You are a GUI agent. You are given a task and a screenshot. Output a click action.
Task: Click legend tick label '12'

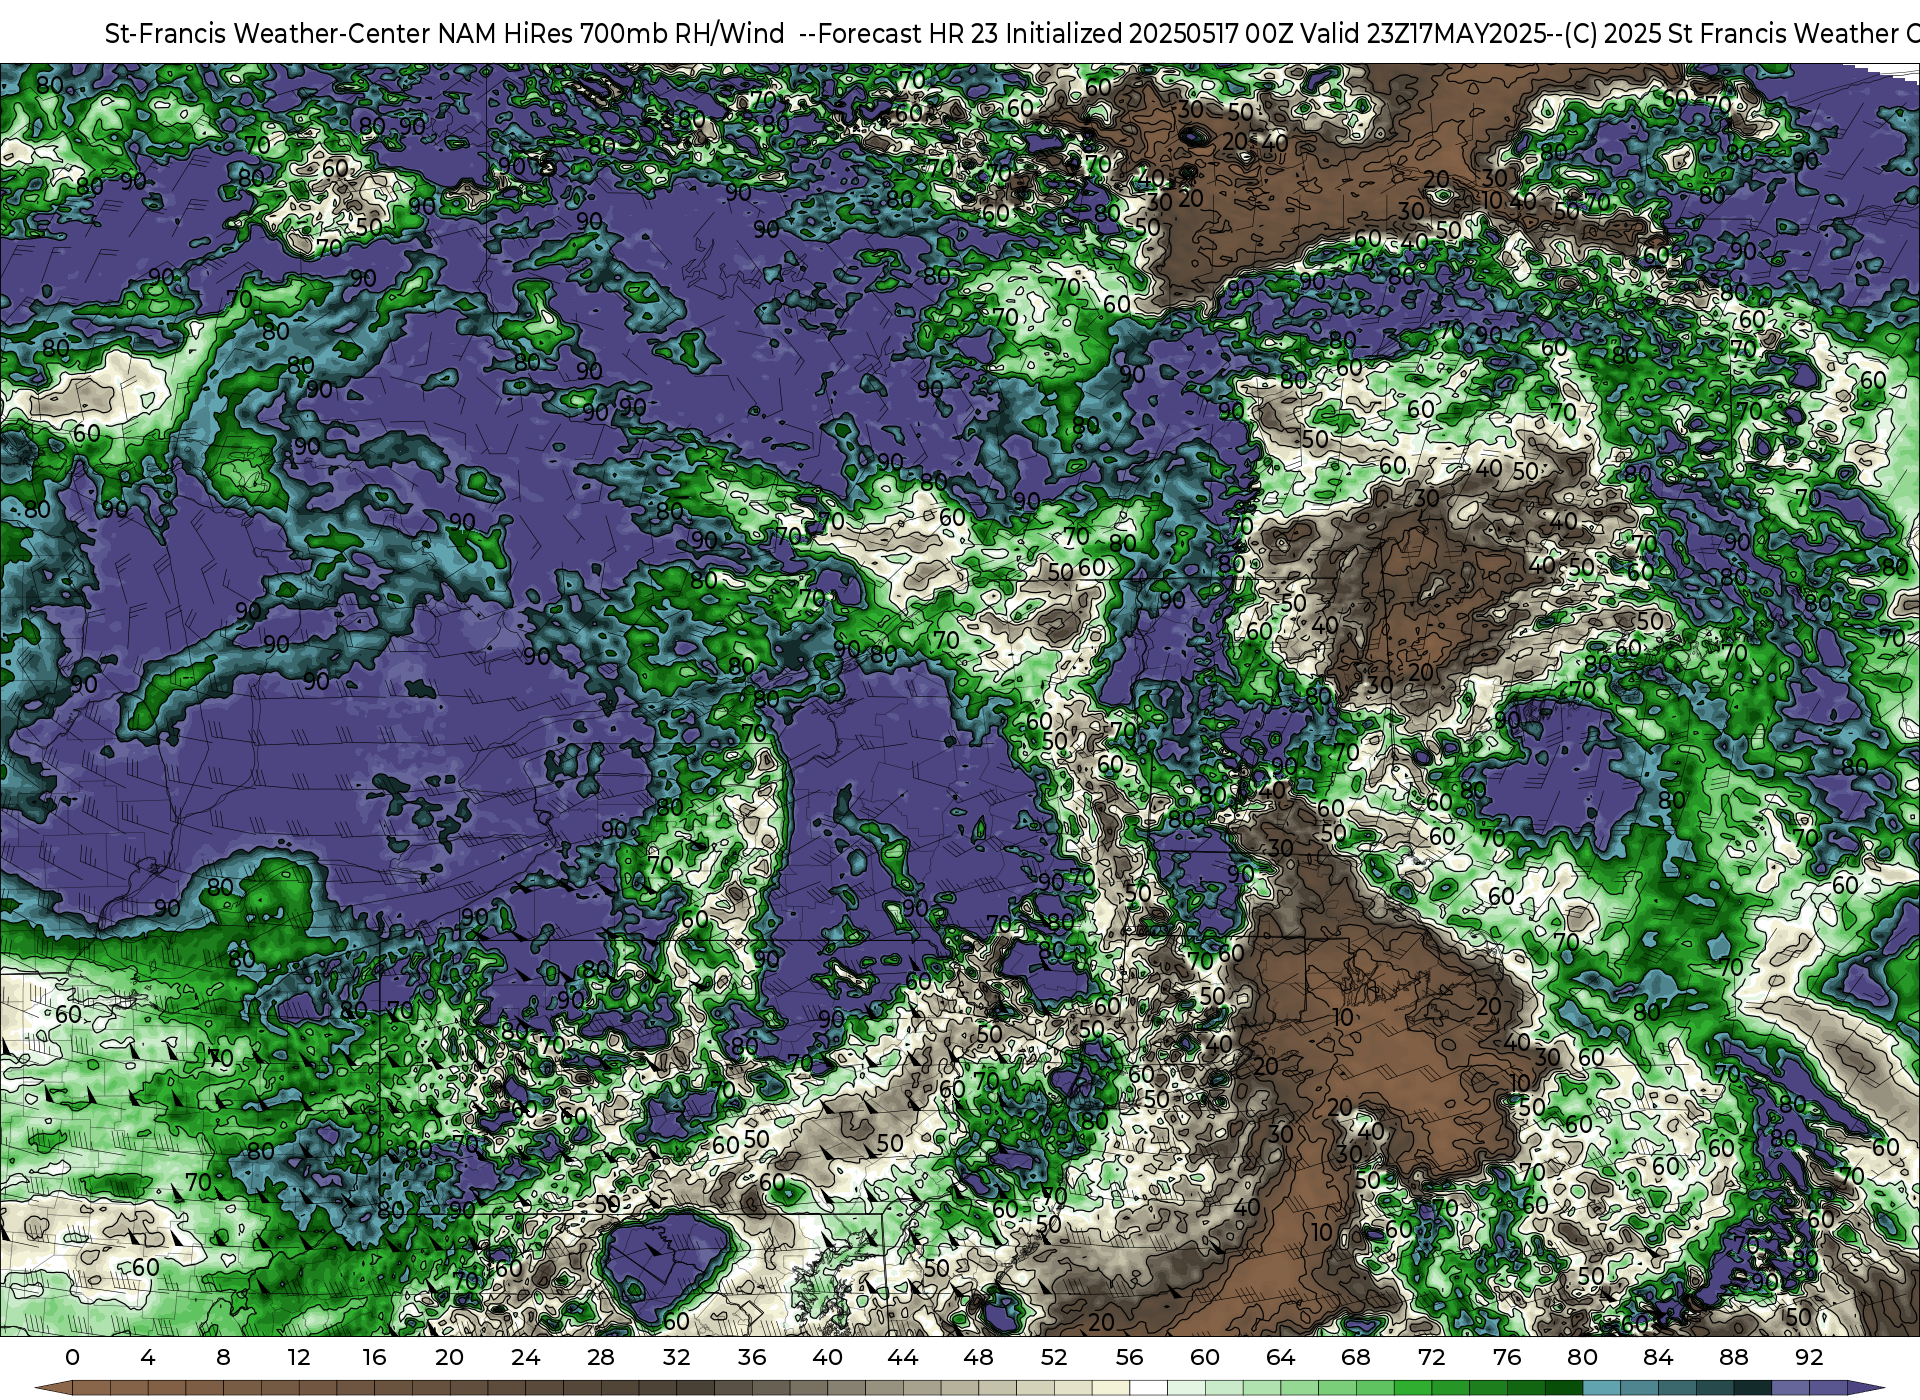[x=299, y=1358]
